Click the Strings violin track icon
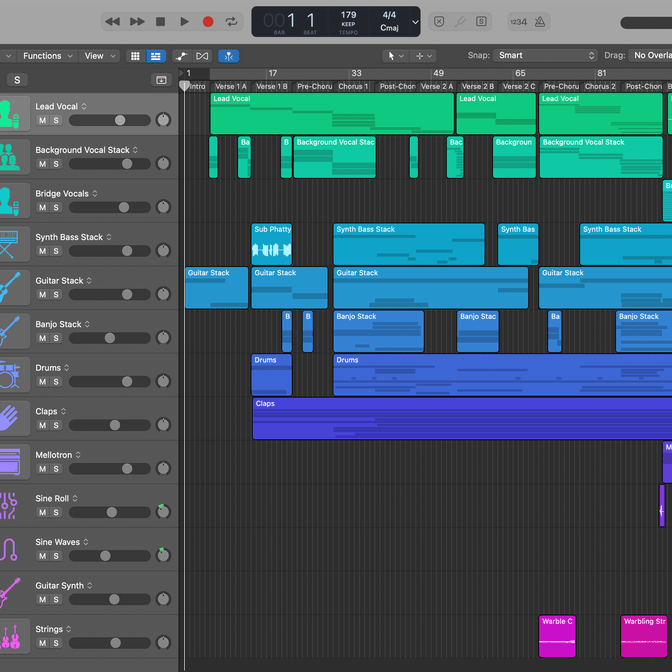672x672 pixels. tap(10, 636)
